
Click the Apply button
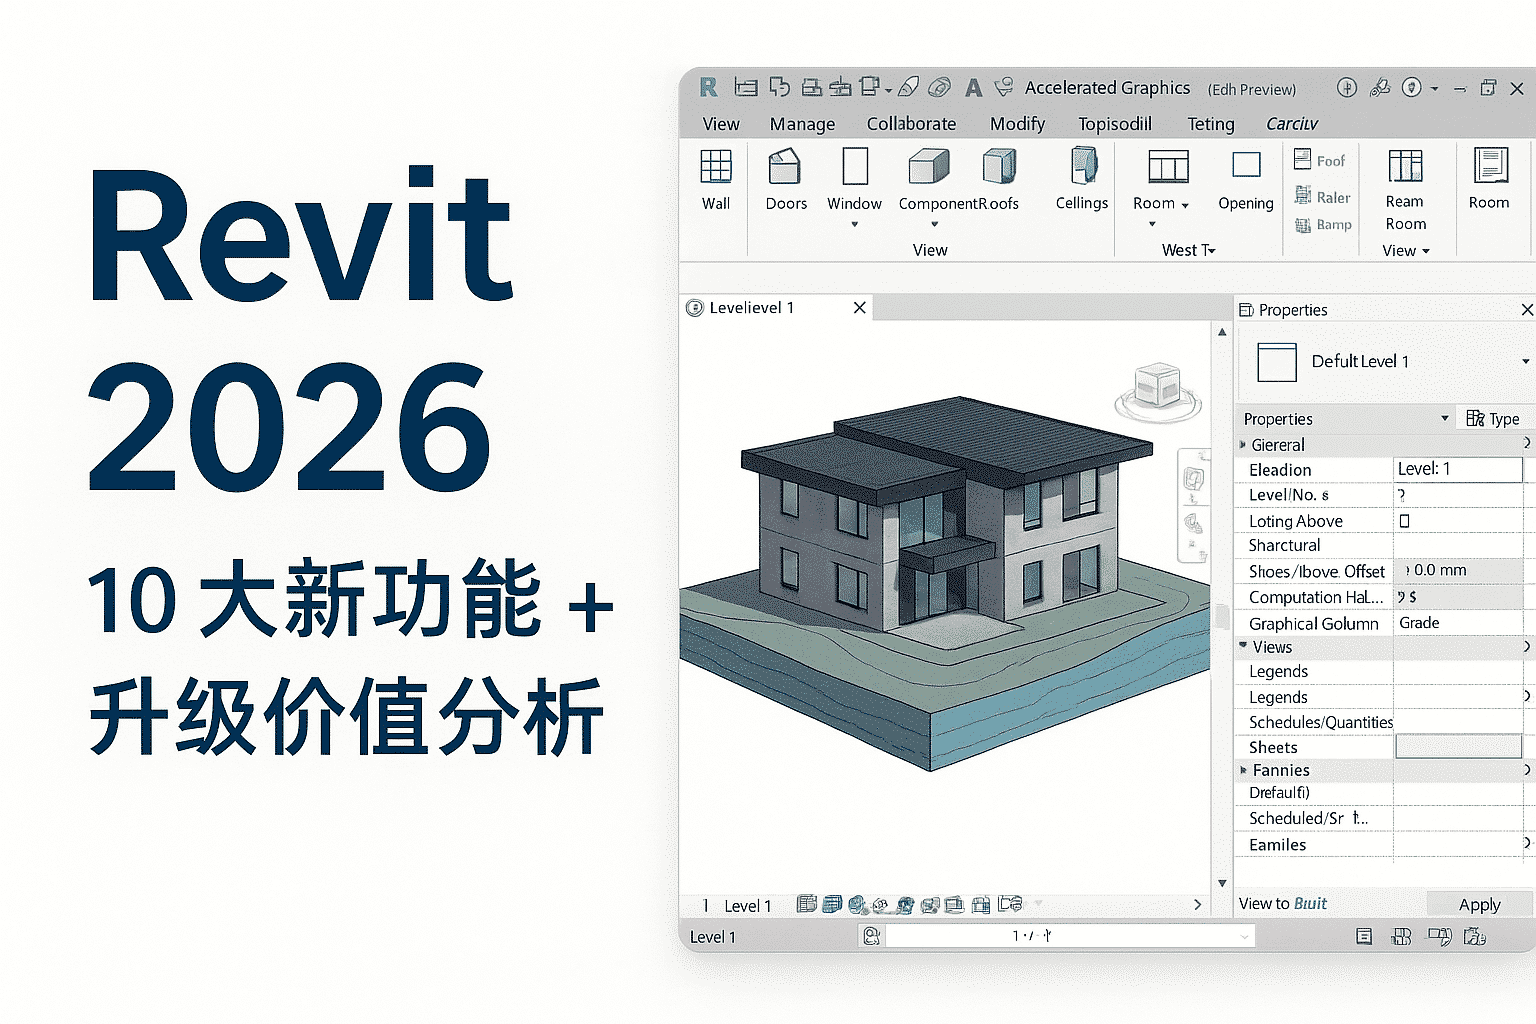pos(1479,904)
